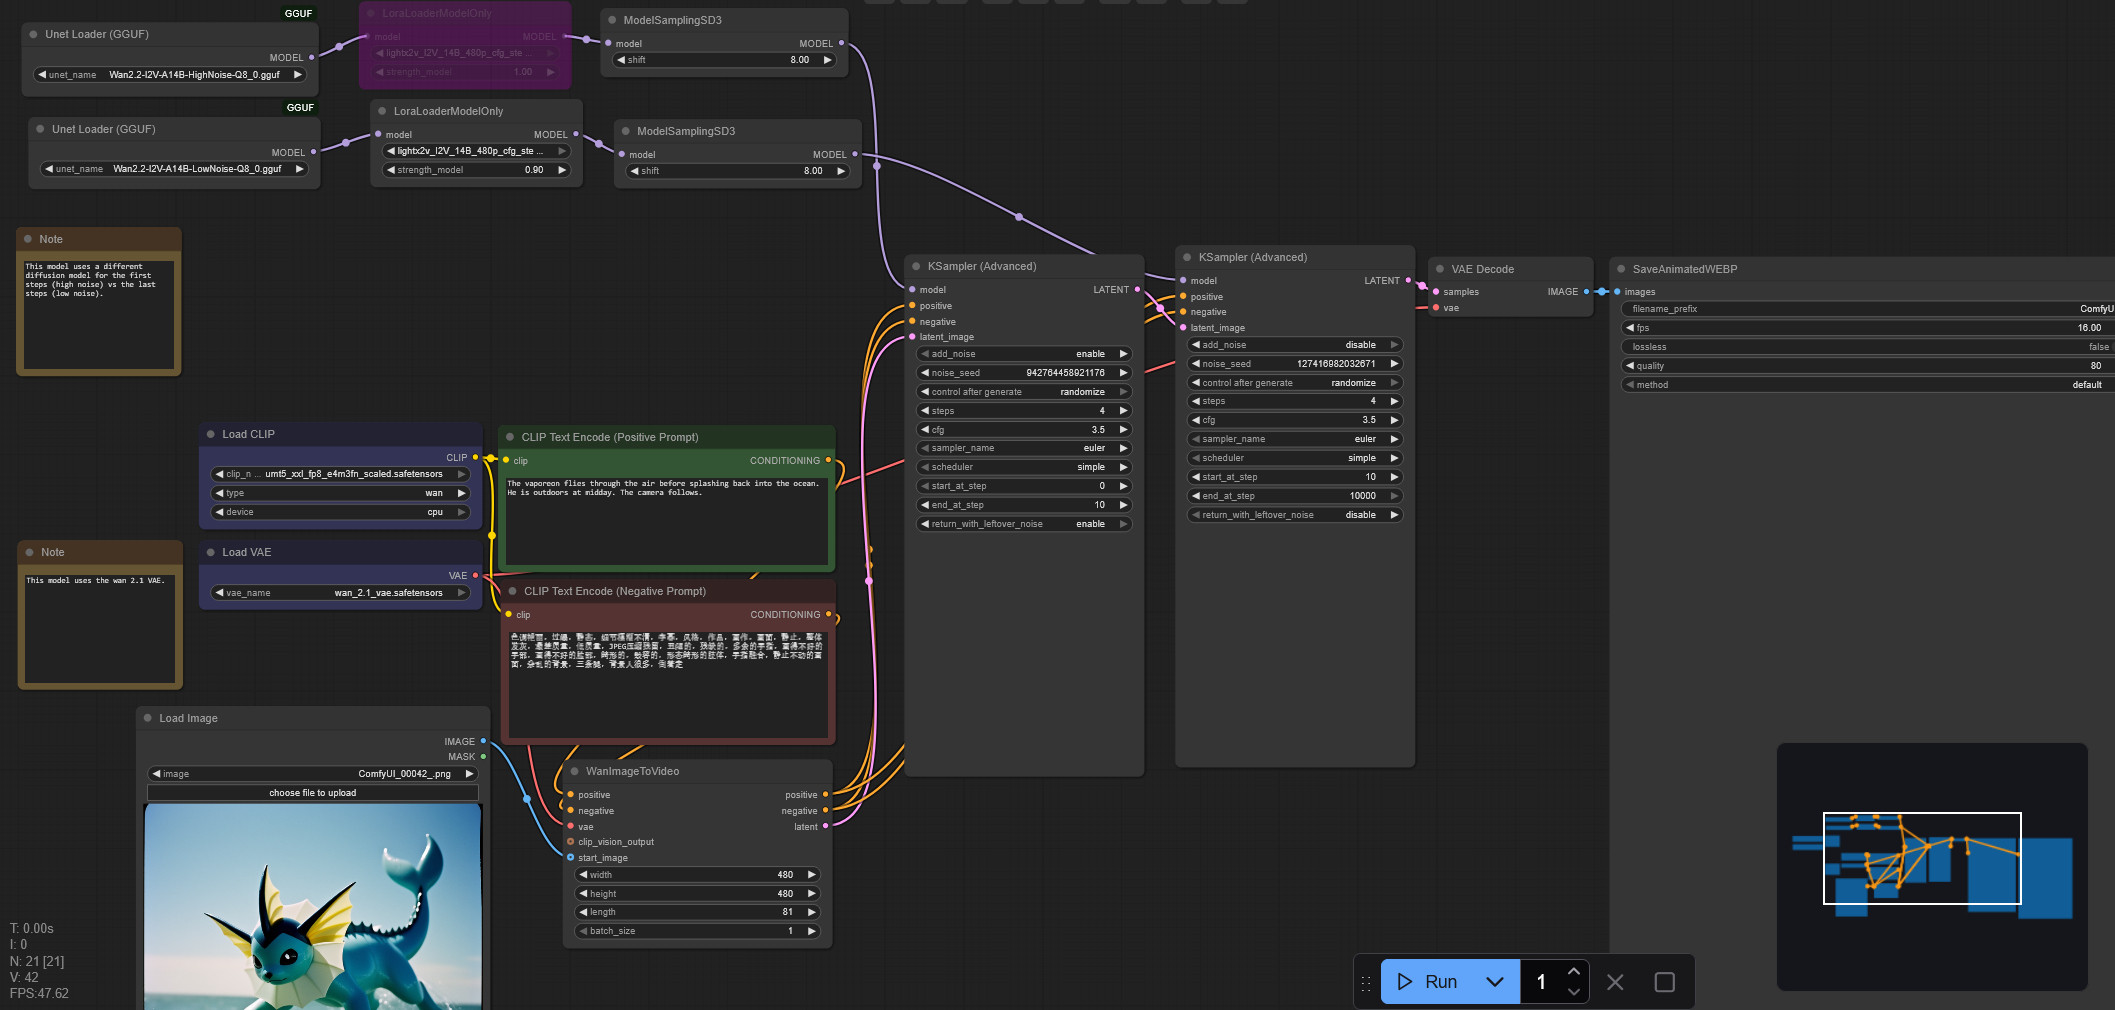Increase strength_model 0.90 on LoraLoaderModelOnly
This screenshot has width=2115, height=1010.
562,170
